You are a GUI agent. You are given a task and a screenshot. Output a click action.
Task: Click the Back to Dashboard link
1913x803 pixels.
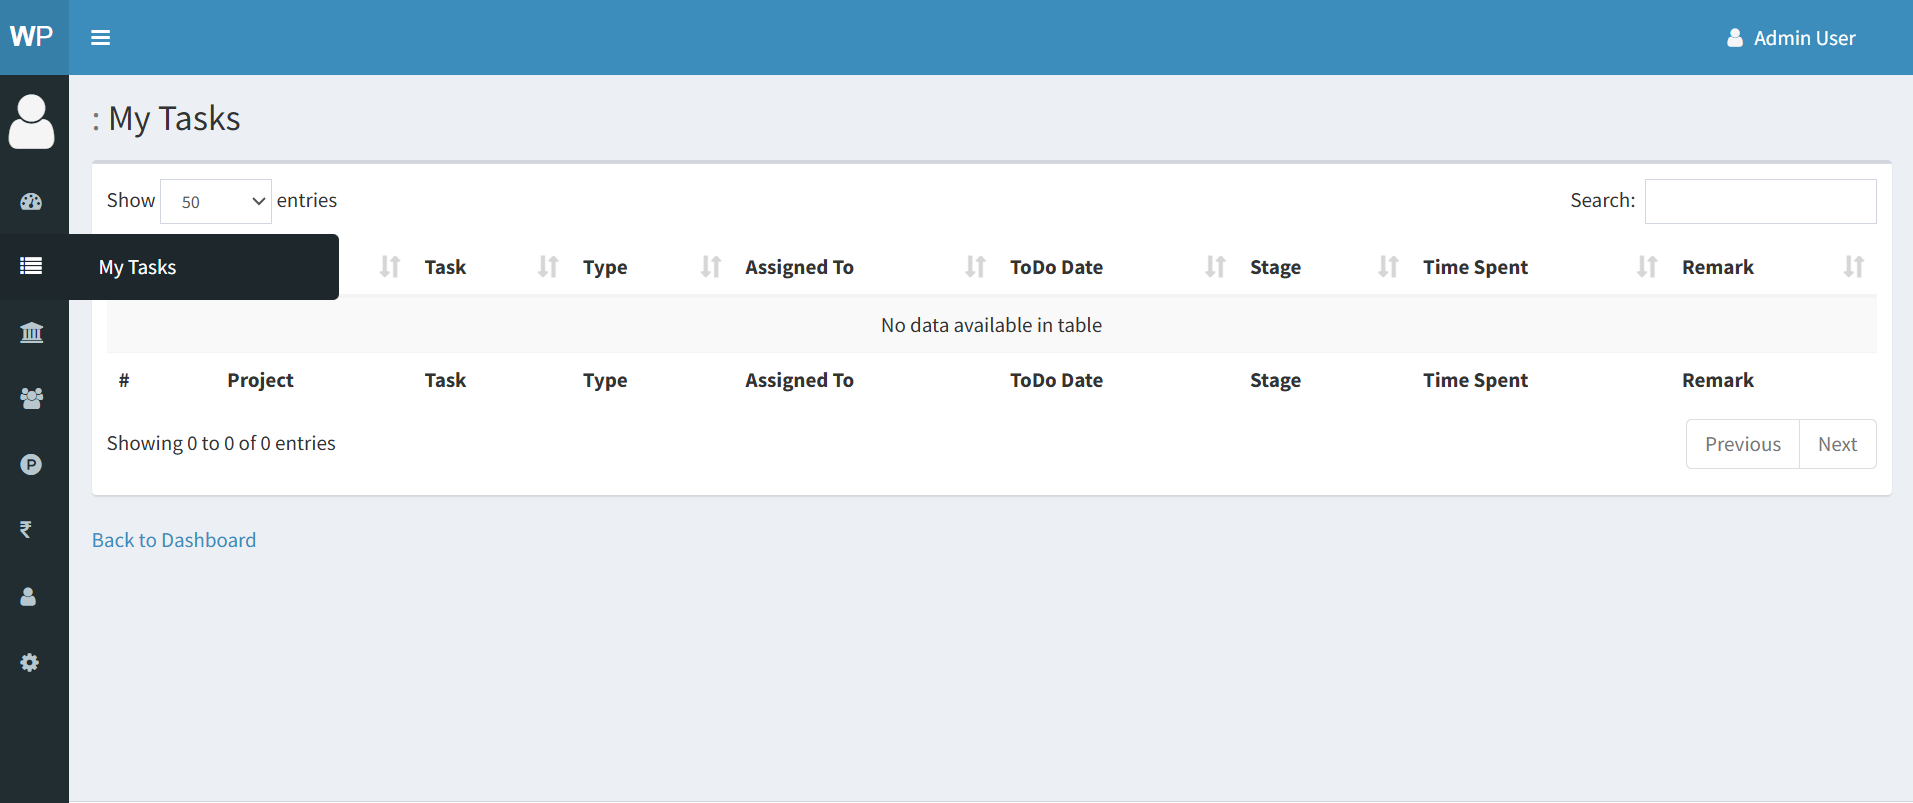[x=174, y=540]
